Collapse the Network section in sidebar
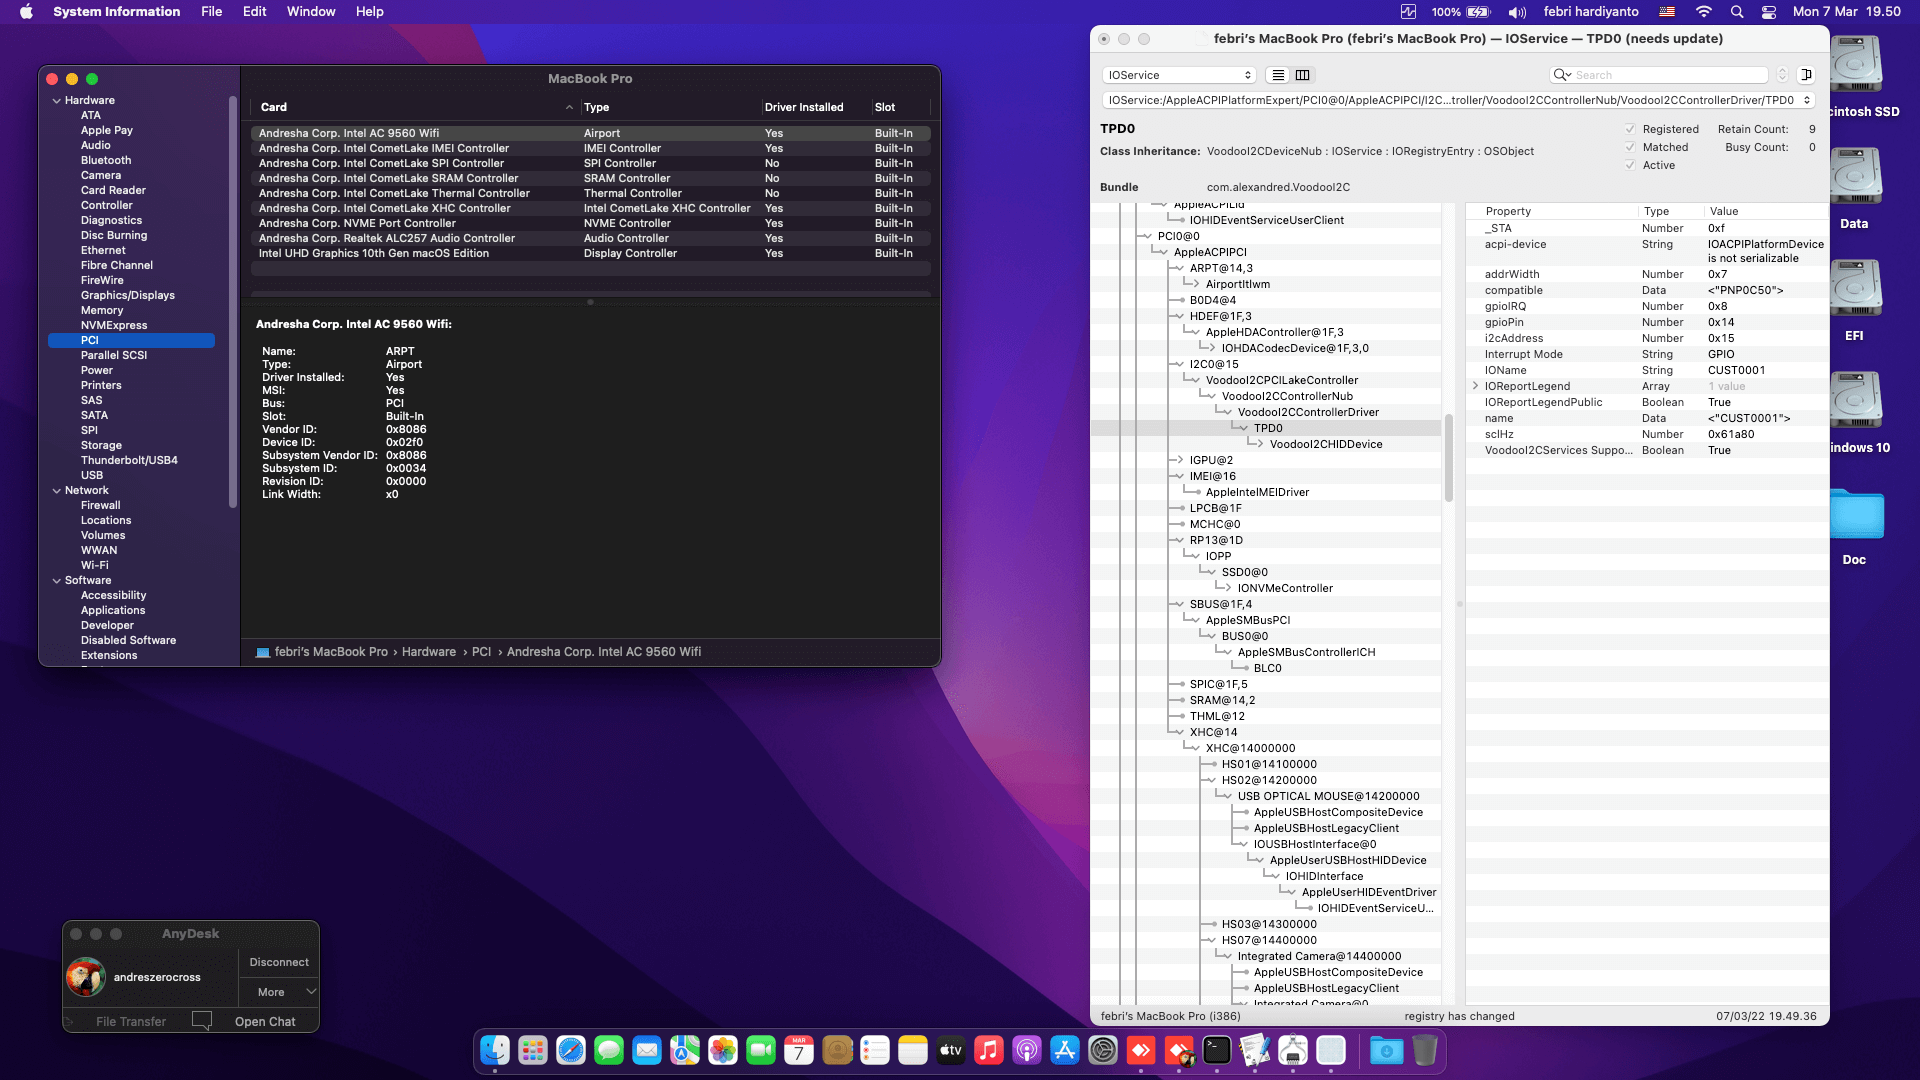This screenshot has width=1920, height=1080. pos(57,490)
